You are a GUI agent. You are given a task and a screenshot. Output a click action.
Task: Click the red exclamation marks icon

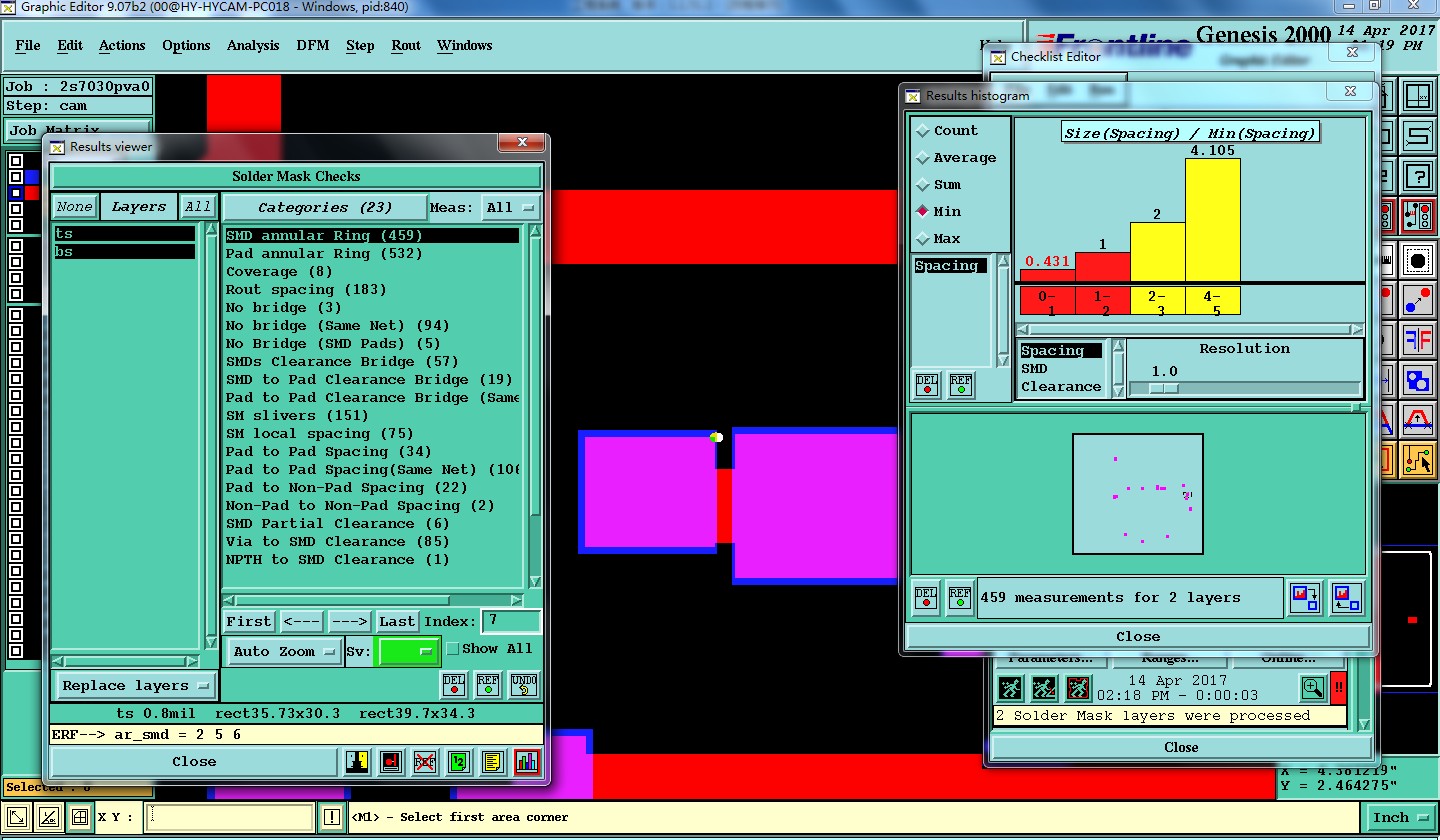coord(1339,687)
